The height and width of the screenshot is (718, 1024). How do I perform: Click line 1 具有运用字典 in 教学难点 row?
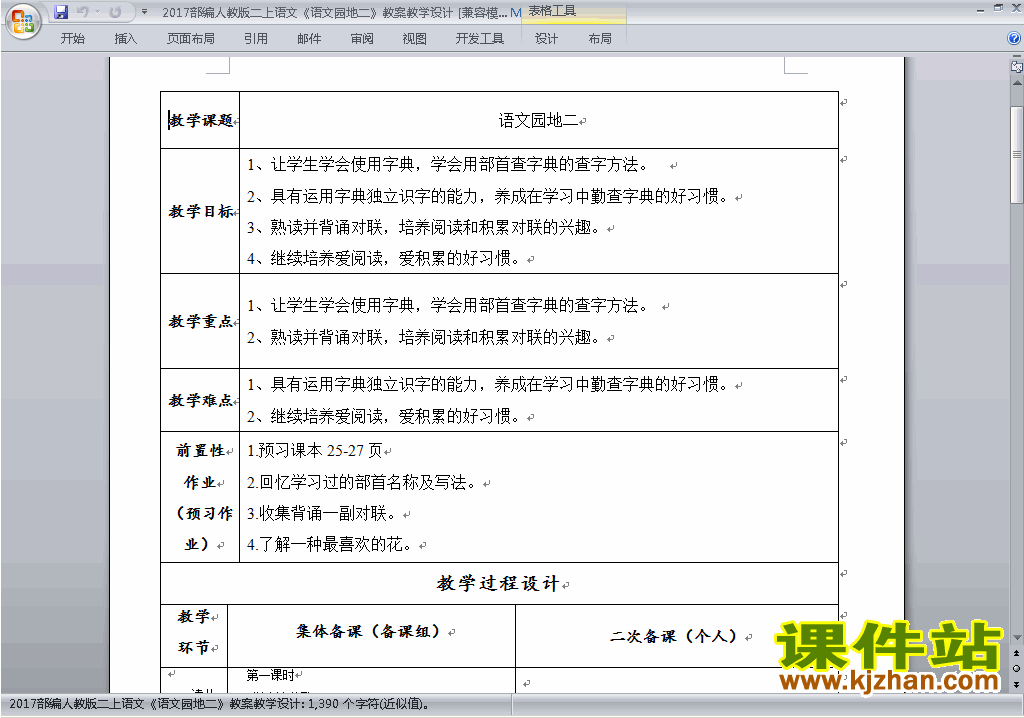point(487,384)
